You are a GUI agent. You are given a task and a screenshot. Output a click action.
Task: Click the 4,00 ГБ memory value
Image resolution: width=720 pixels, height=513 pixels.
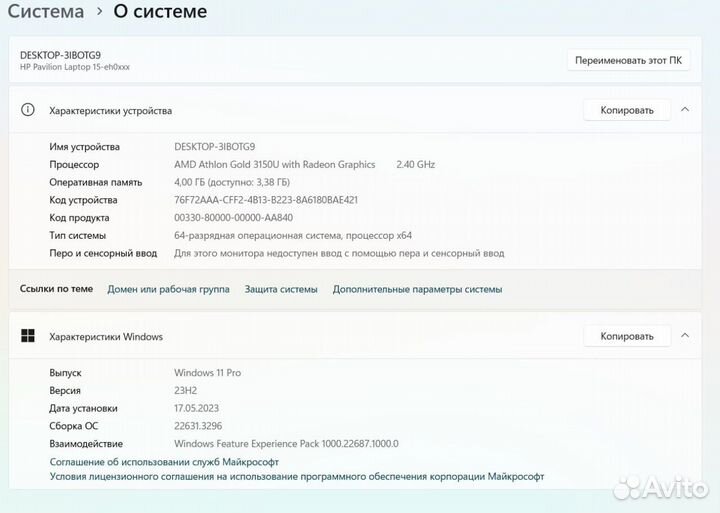pyautogui.click(x=232, y=182)
